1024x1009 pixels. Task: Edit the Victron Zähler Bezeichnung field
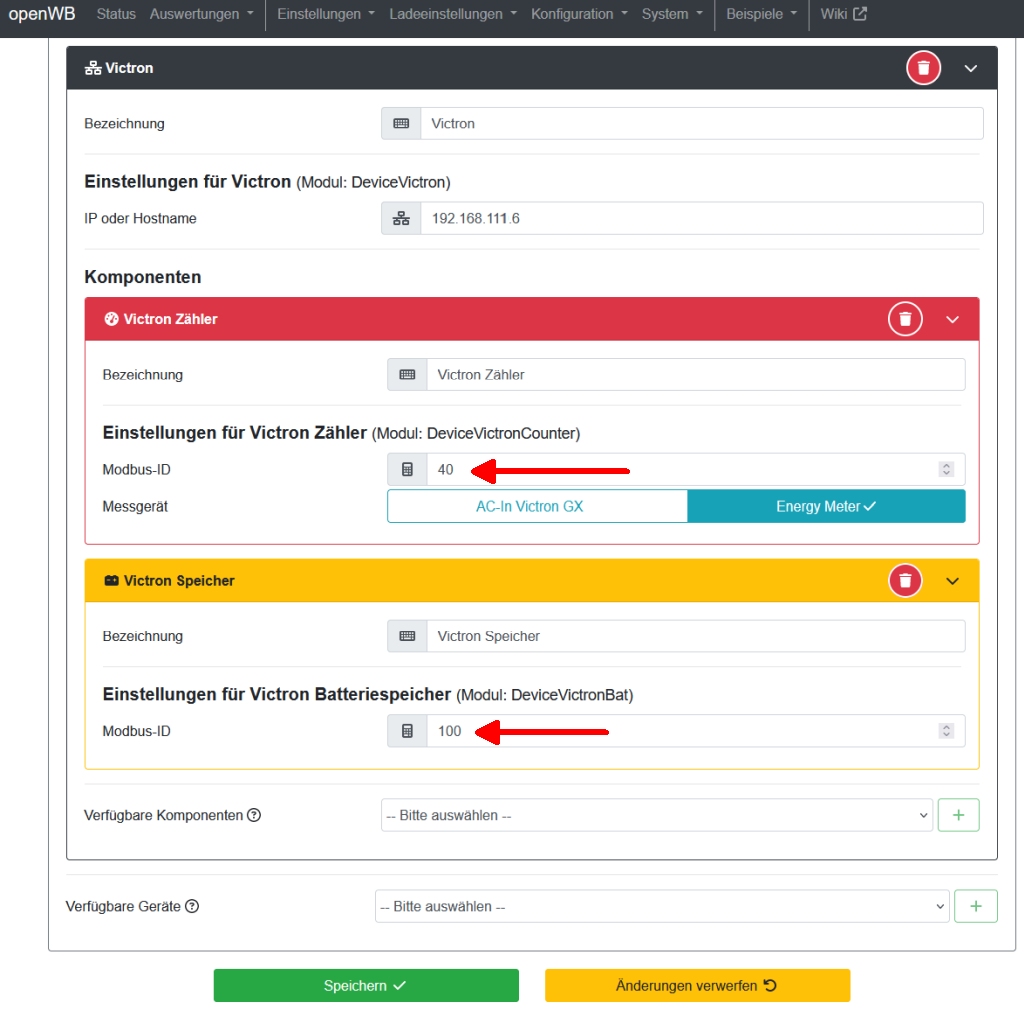[x=696, y=375]
